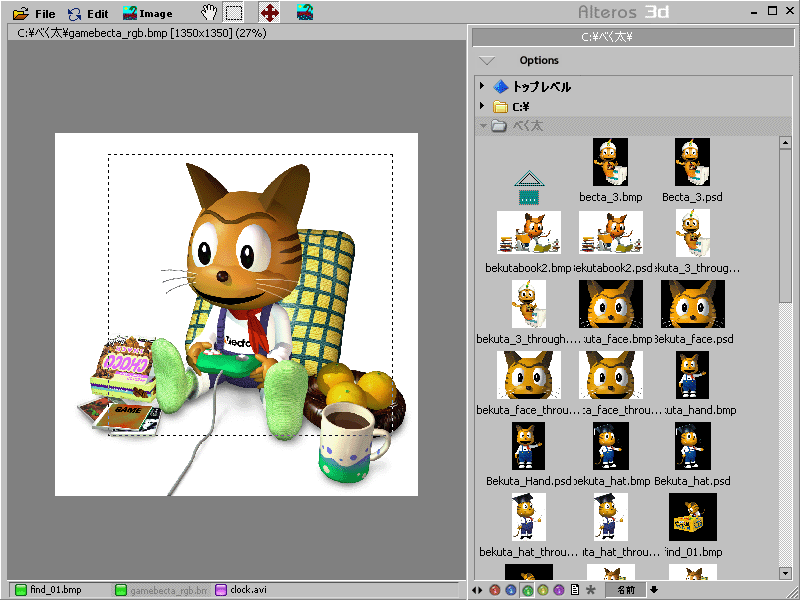Switch to gamebecta_rgb.bmp tab
This screenshot has width=800, height=600.
point(162,590)
